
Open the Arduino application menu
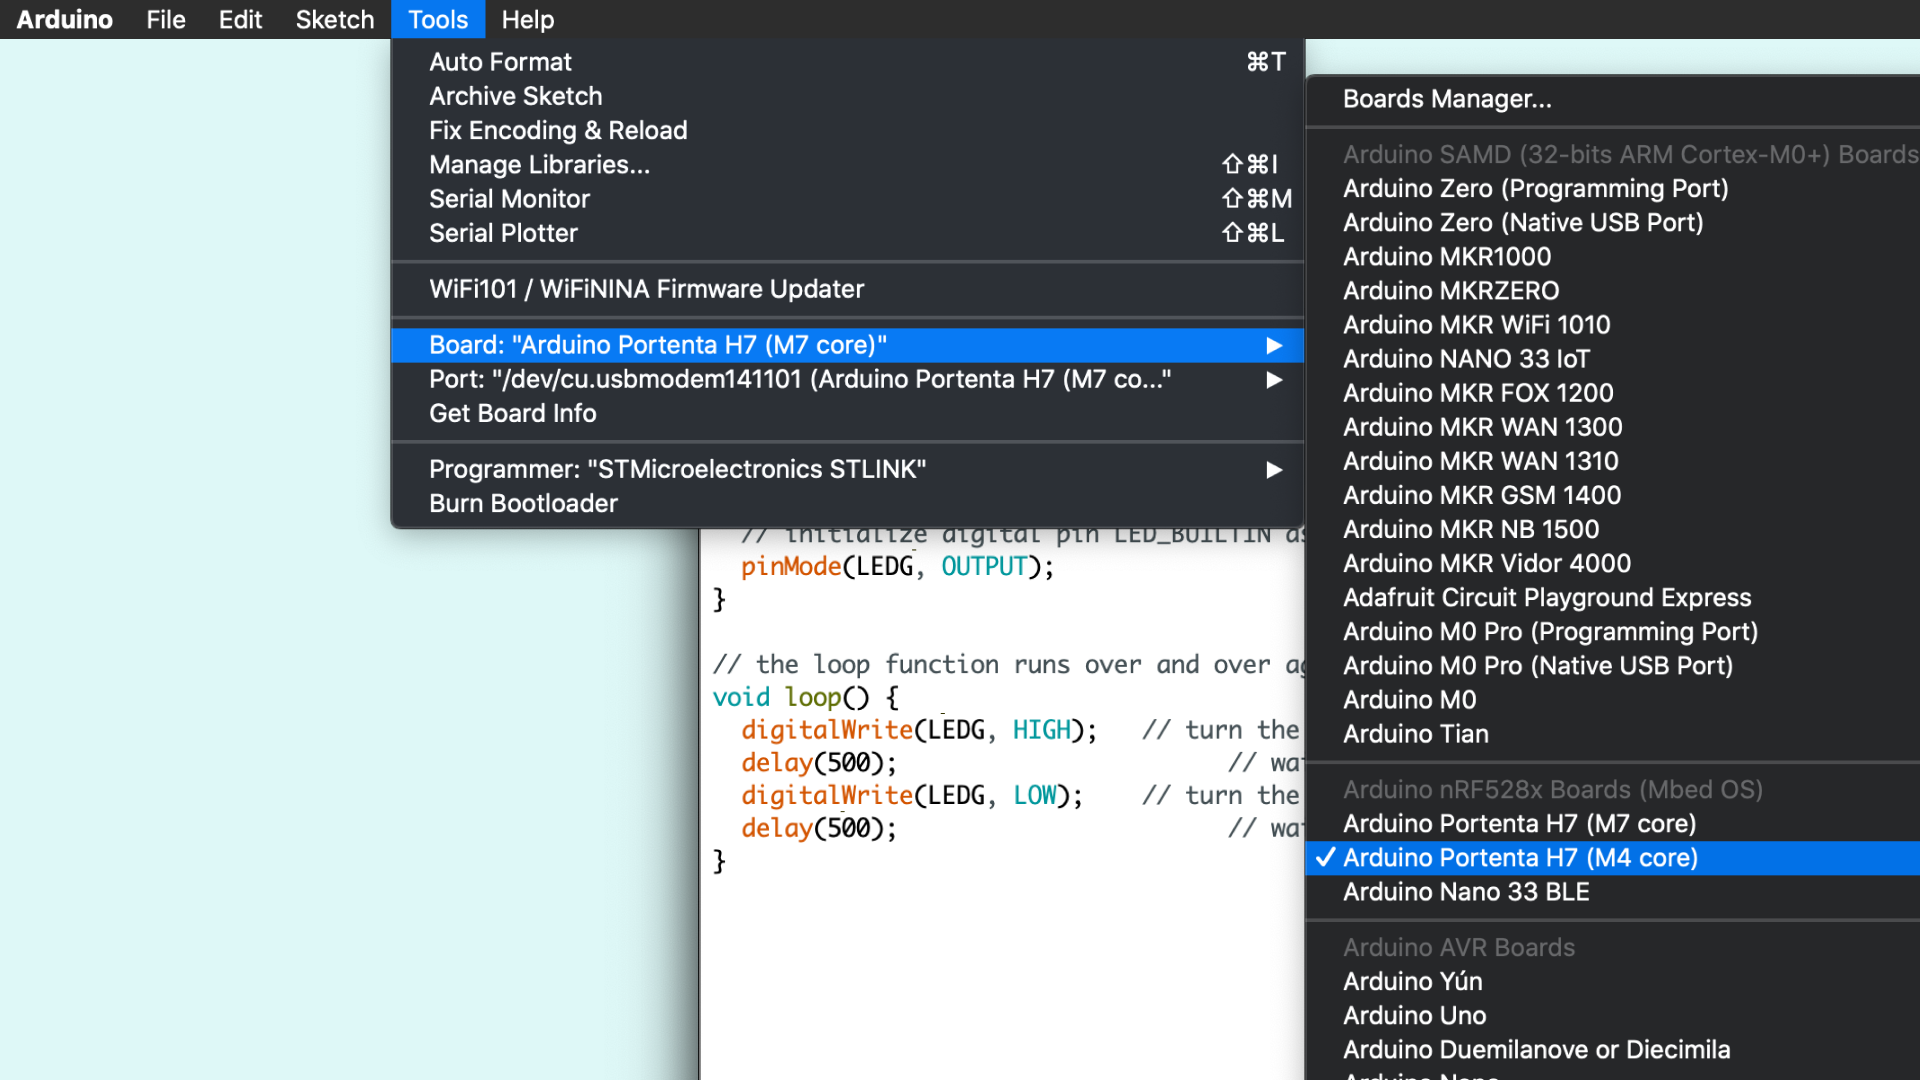[x=64, y=19]
